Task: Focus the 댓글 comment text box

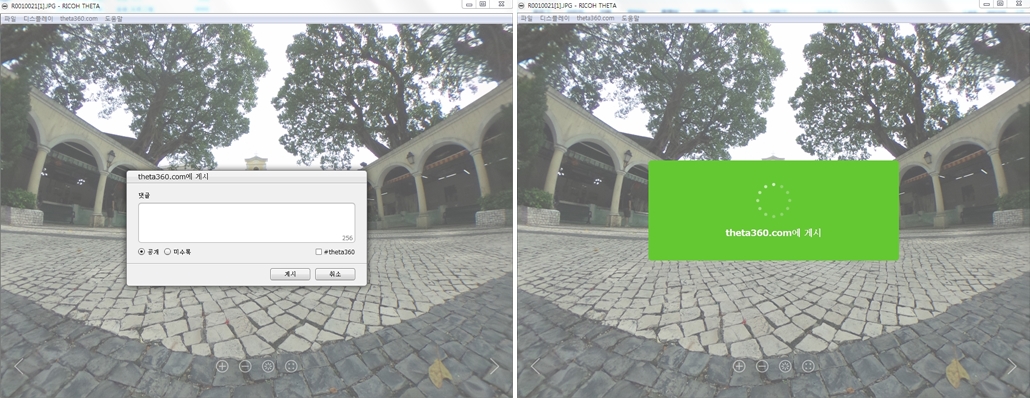Action: pyautogui.click(x=246, y=223)
